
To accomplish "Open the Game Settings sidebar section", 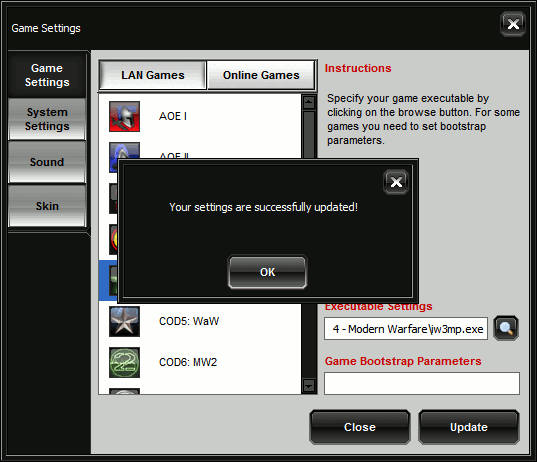I will coord(47,75).
